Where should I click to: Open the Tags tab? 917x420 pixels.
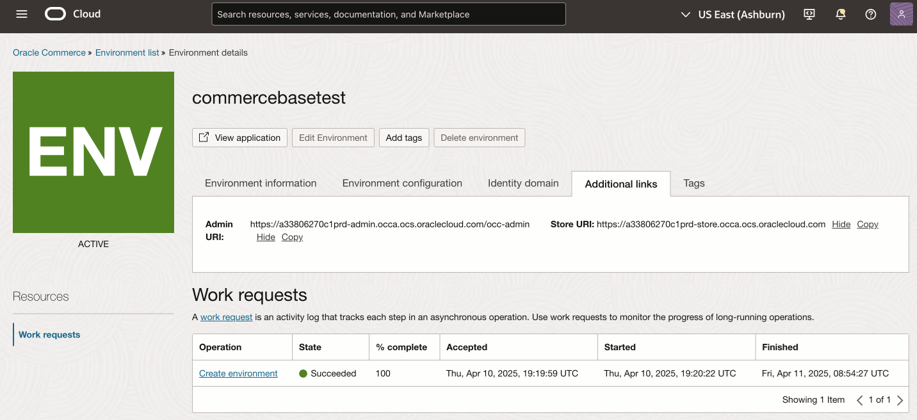pos(694,183)
